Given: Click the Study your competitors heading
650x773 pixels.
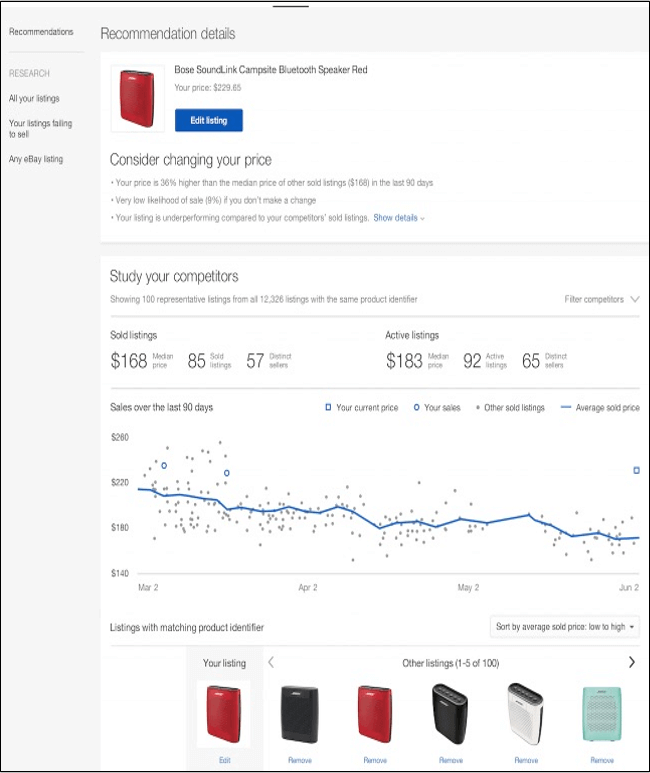Looking at the screenshot, I should pyautogui.click(x=174, y=276).
